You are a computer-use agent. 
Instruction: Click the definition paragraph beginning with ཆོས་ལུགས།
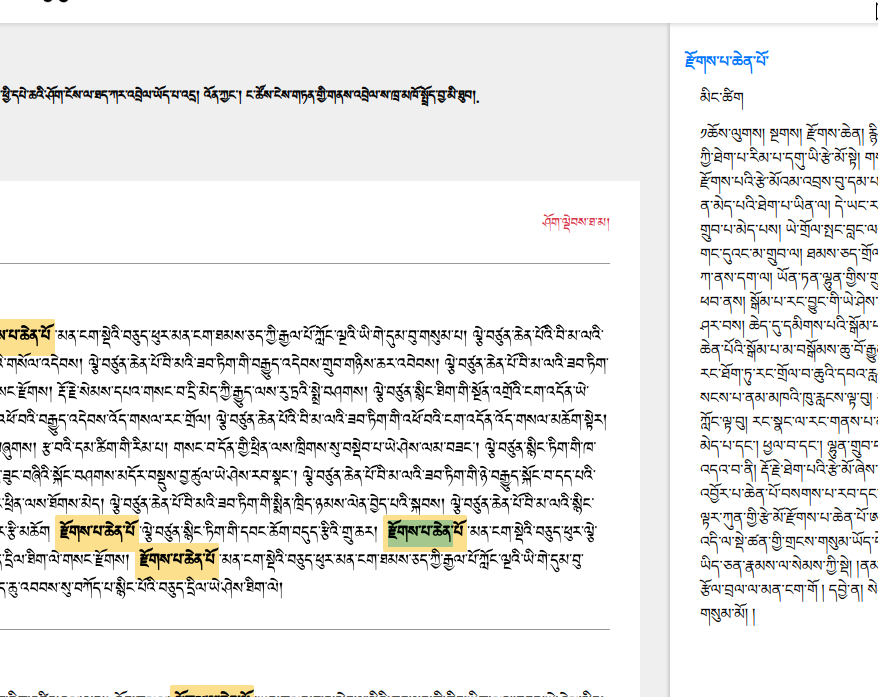[x=789, y=373]
